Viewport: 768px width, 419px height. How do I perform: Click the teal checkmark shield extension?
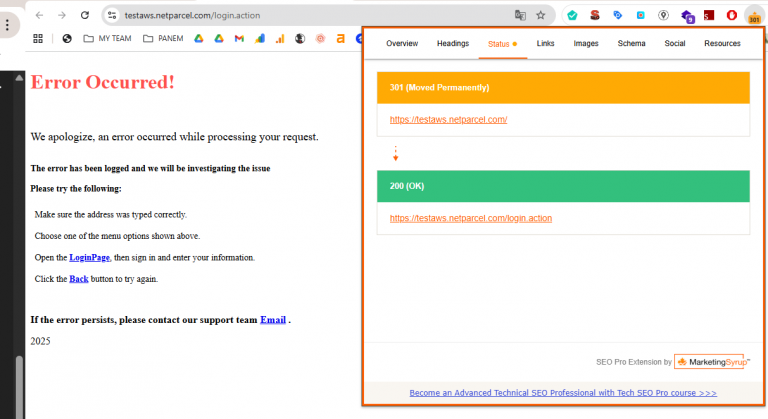(572, 15)
